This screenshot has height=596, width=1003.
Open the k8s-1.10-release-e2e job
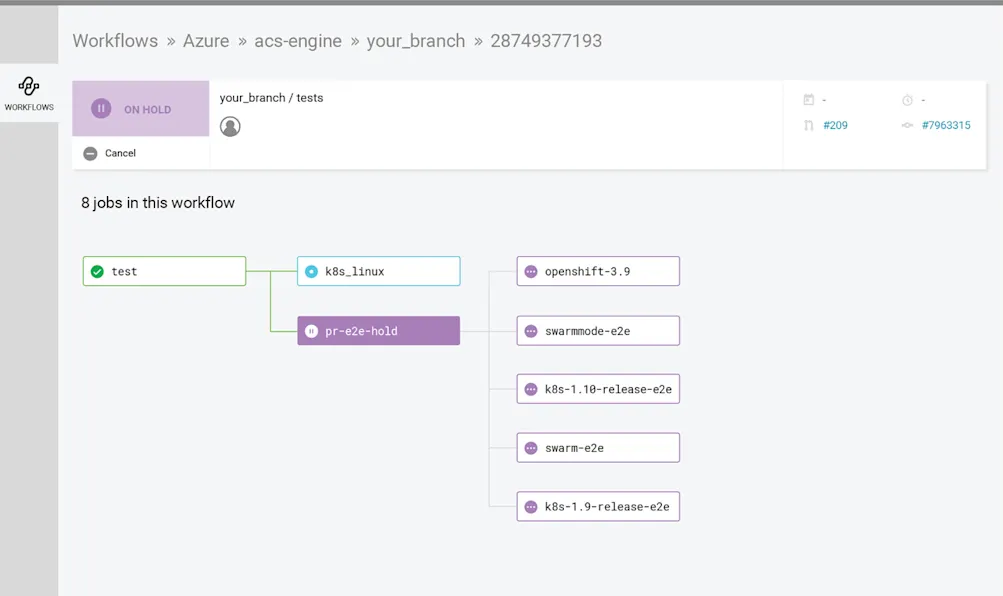[597, 388]
